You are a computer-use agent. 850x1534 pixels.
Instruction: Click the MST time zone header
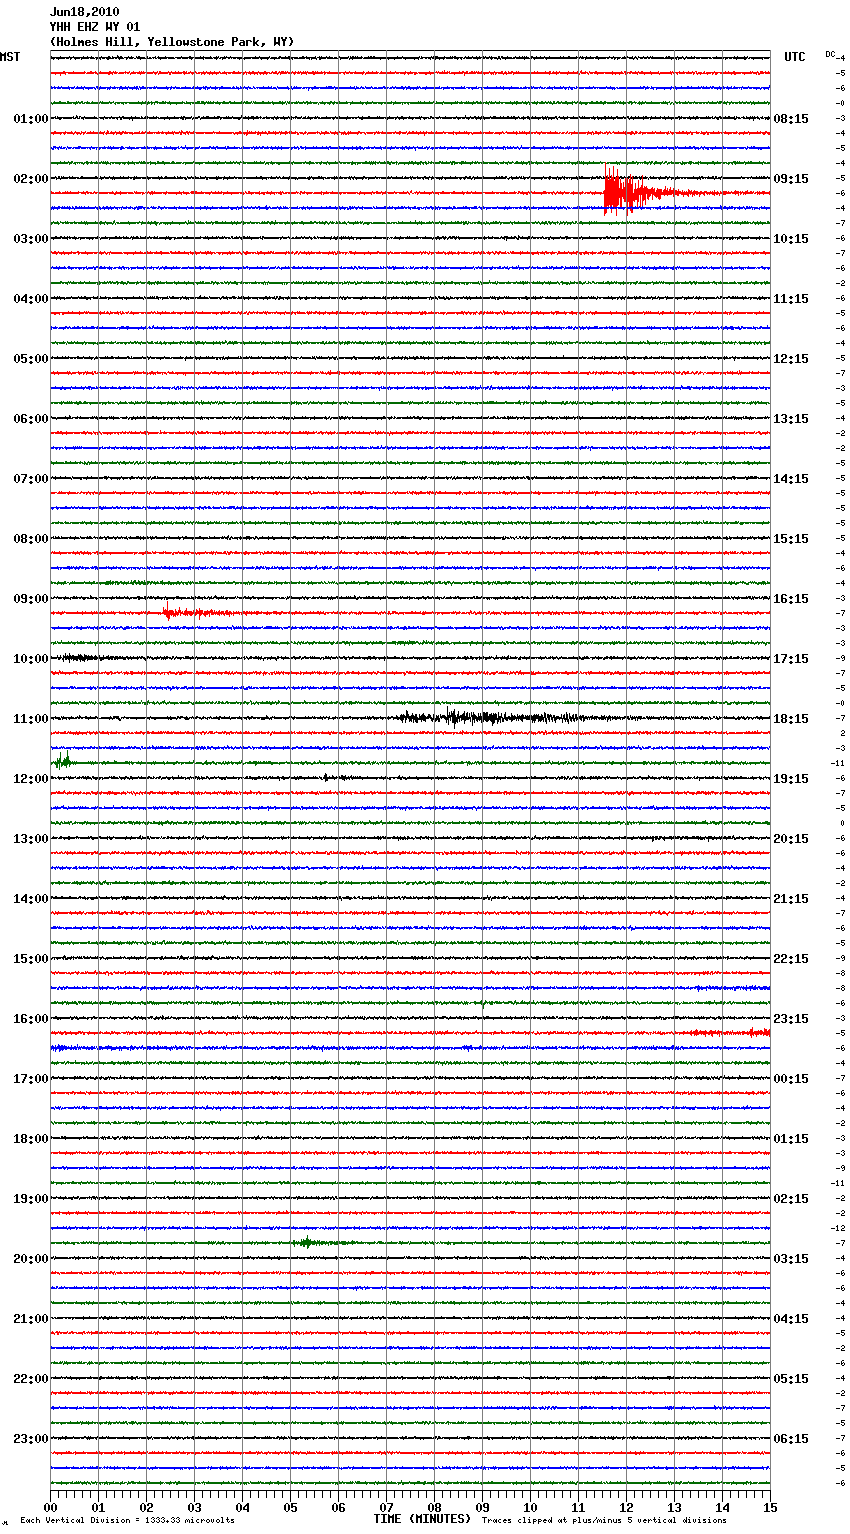point(10,57)
